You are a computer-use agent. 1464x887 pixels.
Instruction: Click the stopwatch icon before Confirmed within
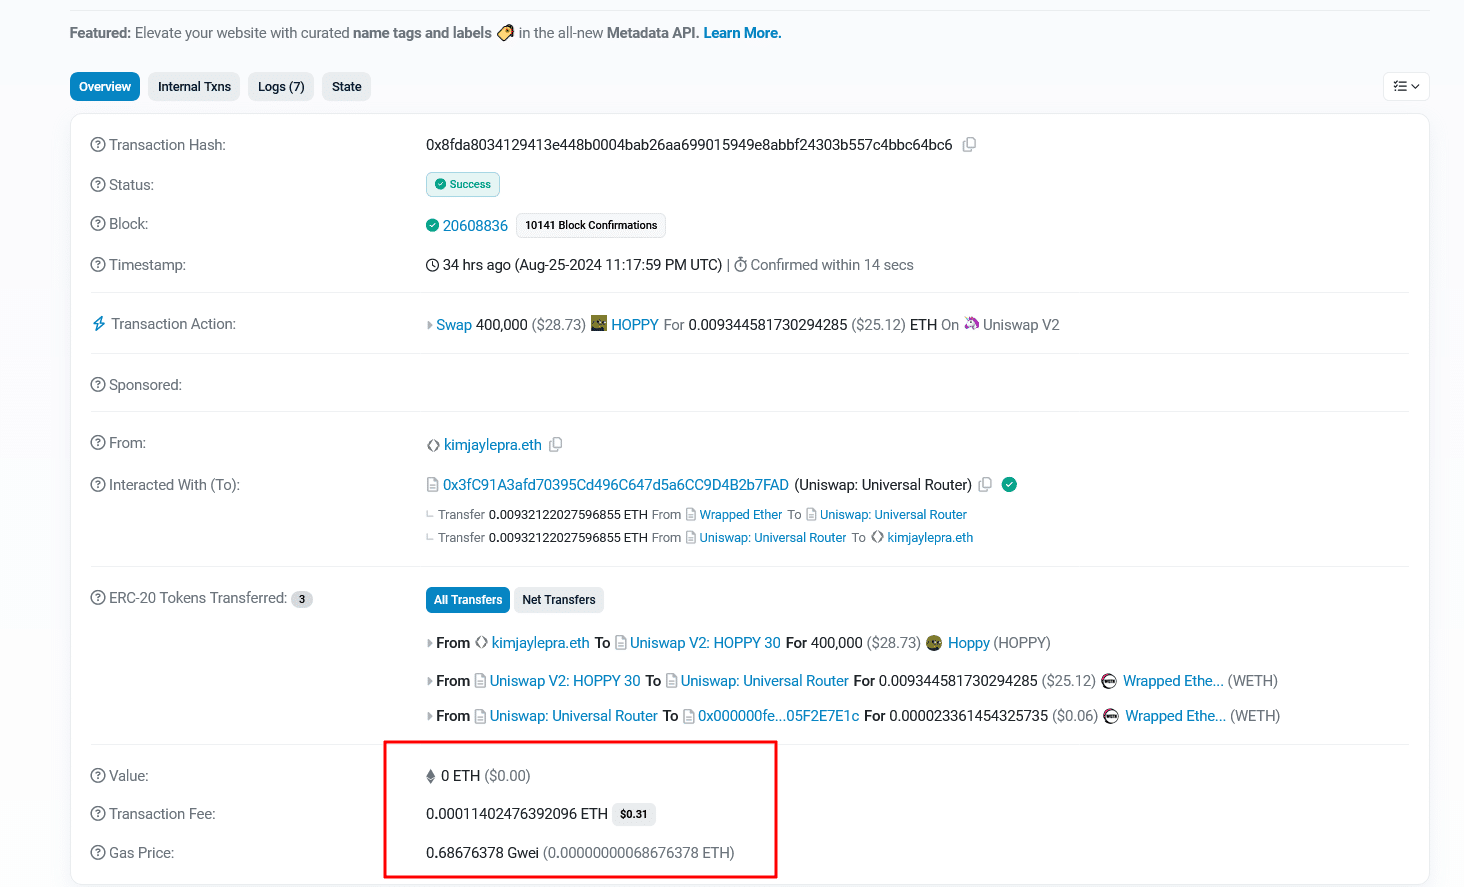741,265
